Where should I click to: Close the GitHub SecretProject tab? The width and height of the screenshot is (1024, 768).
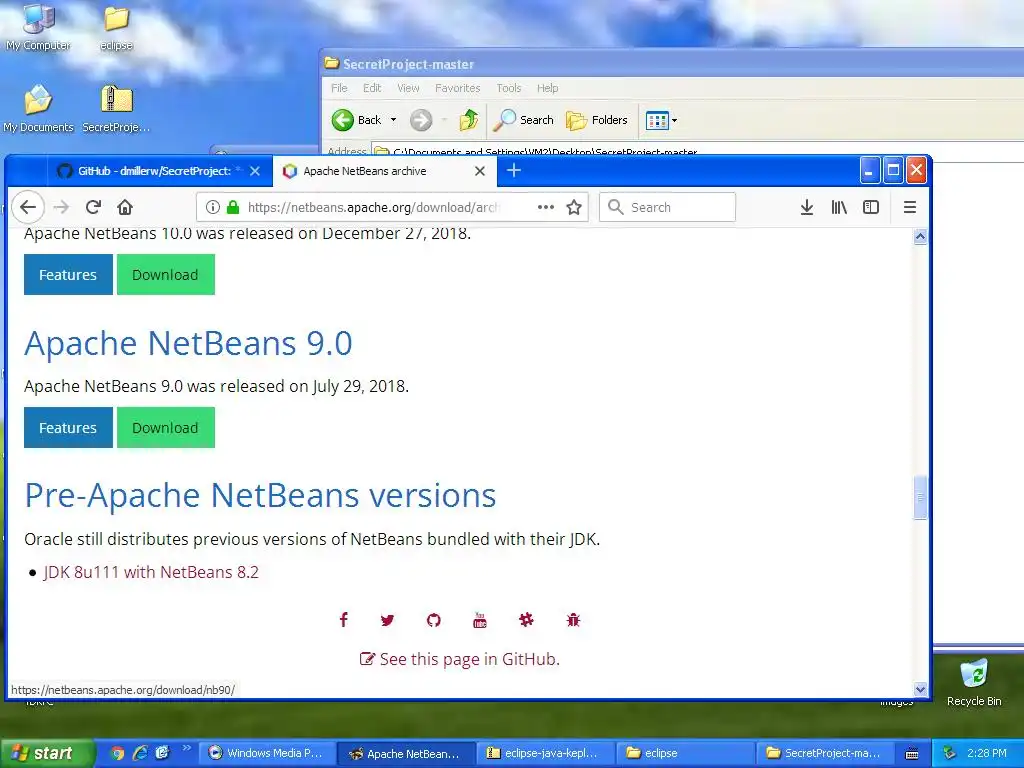(x=255, y=171)
